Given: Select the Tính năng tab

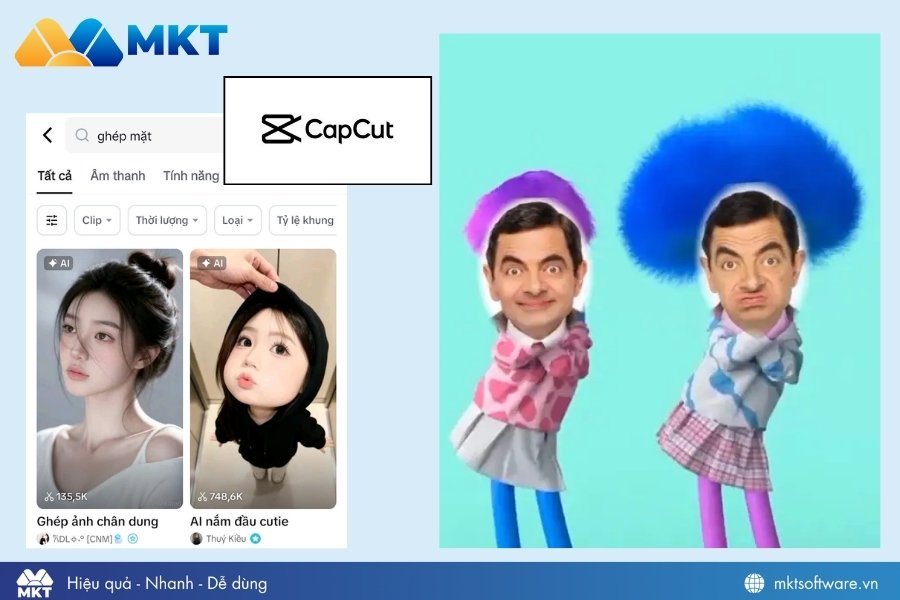Looking at the screenshot, I should (191, 175).
